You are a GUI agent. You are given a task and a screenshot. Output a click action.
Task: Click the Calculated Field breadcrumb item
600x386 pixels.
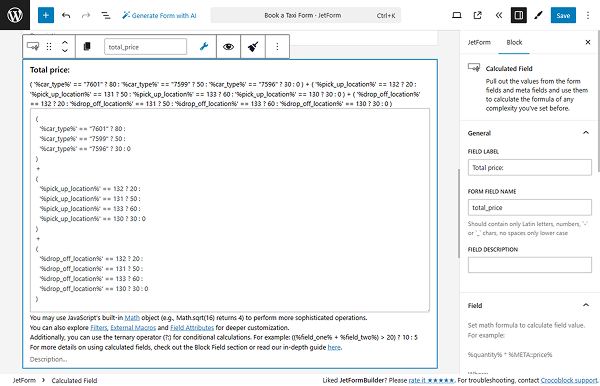[x=74, y=380]
